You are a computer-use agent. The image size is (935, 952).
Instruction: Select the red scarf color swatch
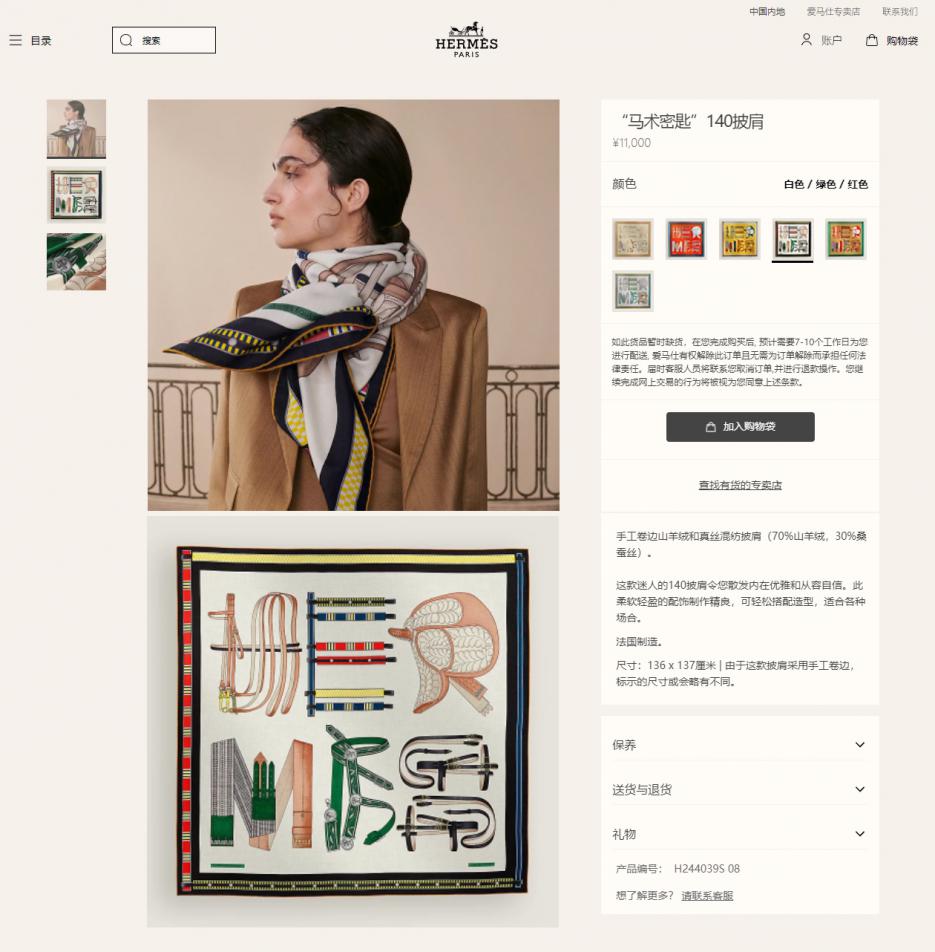(x=686, y=239)
